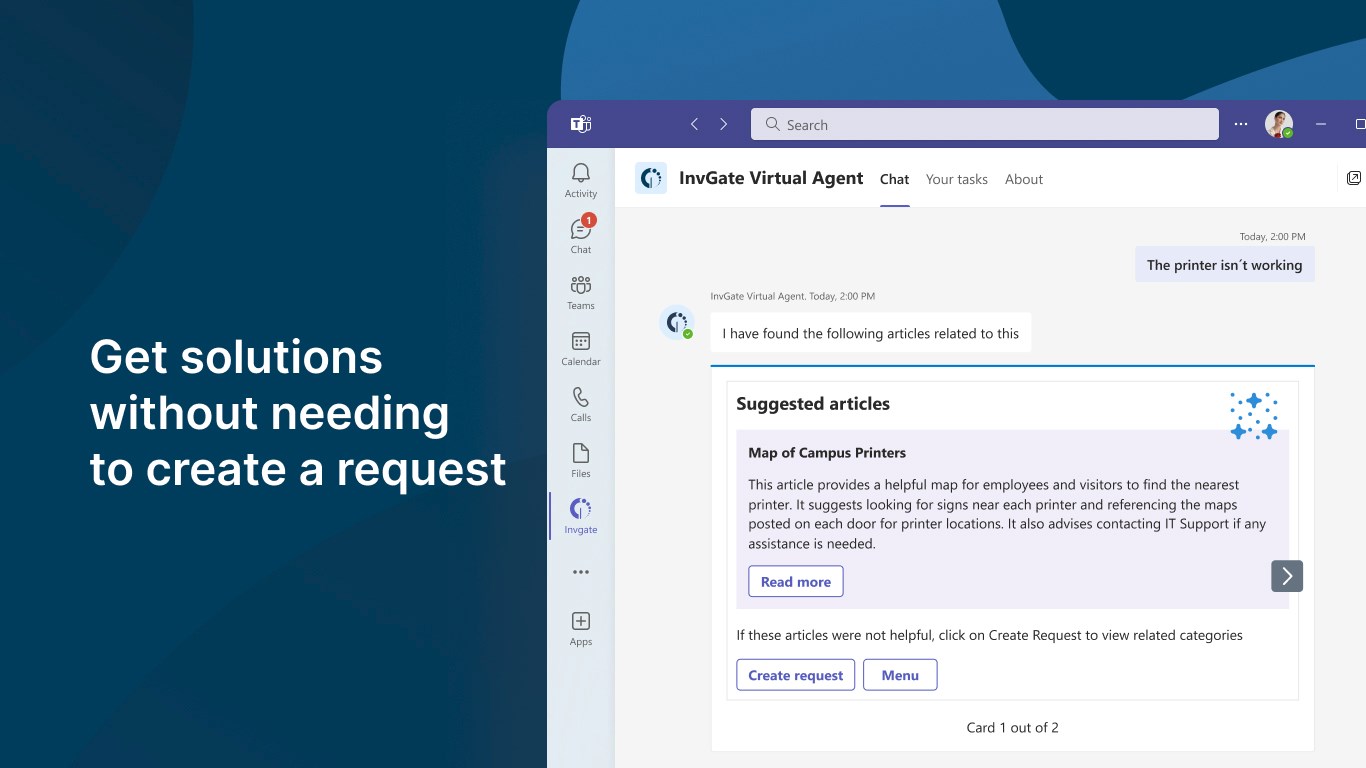Open the Teams section in sidebar
Image resolution: width=1366 pixels, height=768 pixels.
click(581, 293)
